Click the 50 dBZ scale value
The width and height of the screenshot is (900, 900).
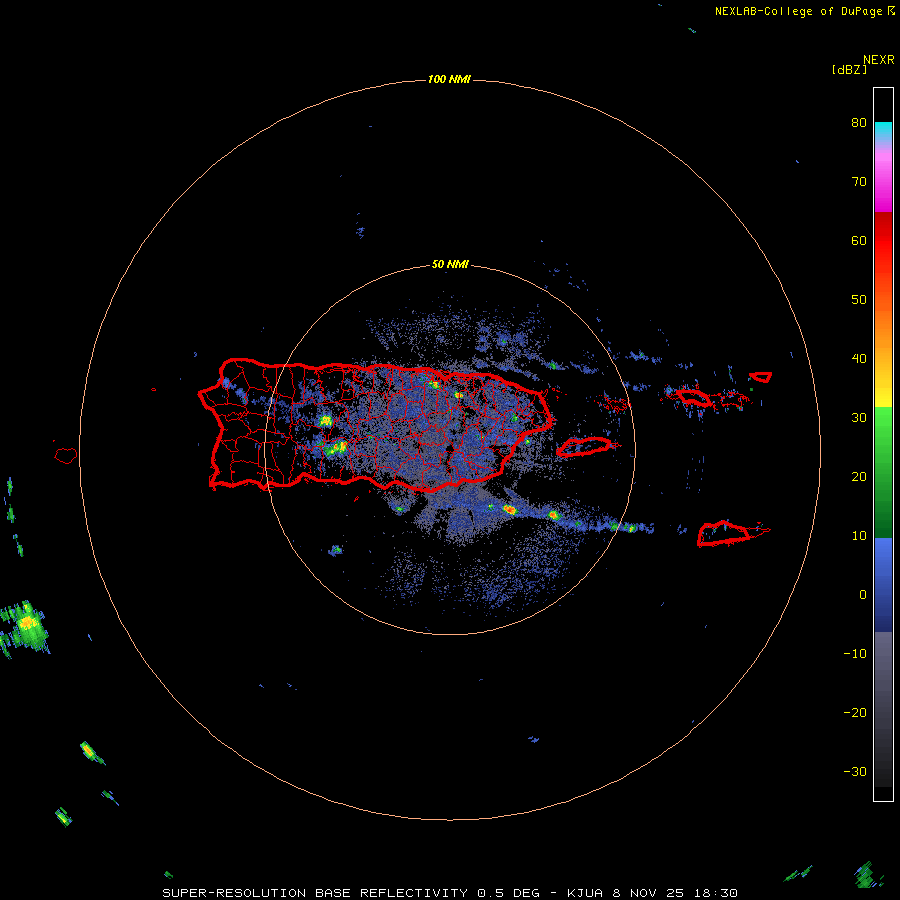pos(859,300)
